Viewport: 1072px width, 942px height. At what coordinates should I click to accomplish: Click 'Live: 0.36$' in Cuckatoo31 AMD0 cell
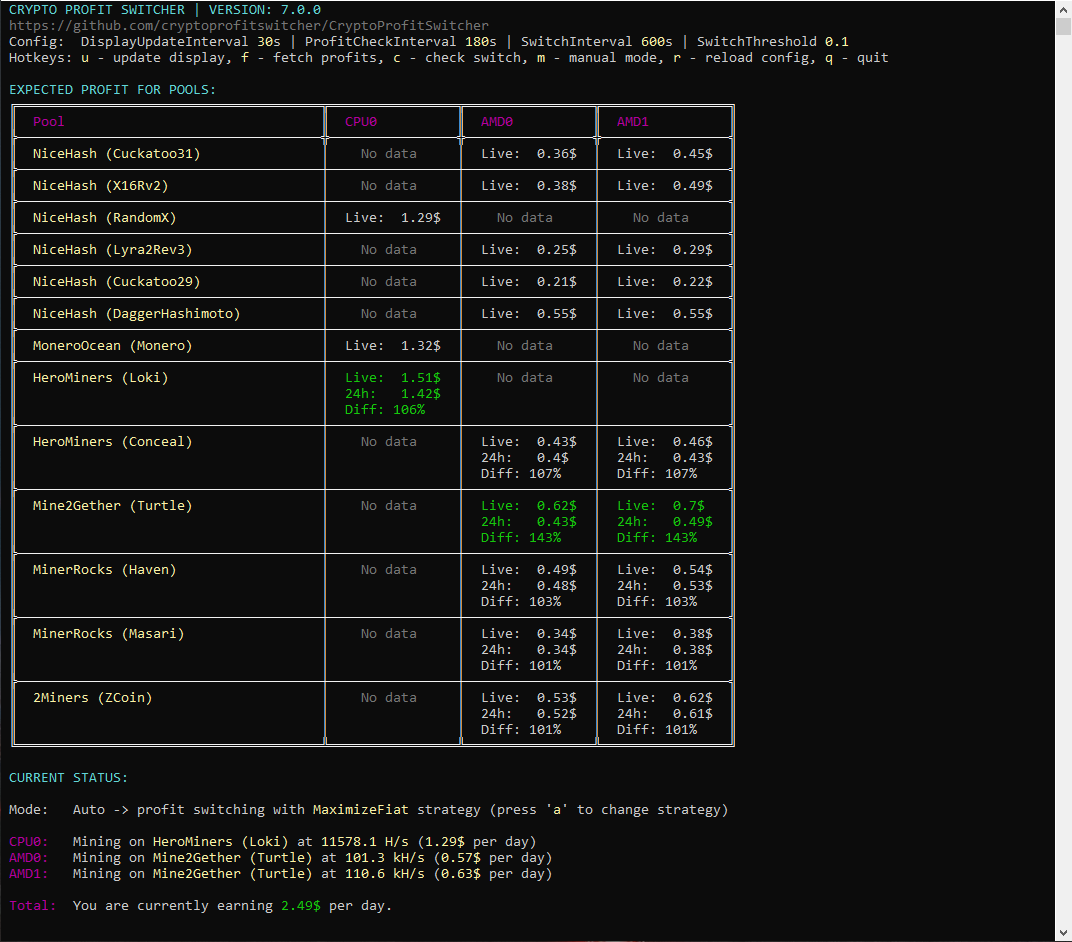(529, 154)
